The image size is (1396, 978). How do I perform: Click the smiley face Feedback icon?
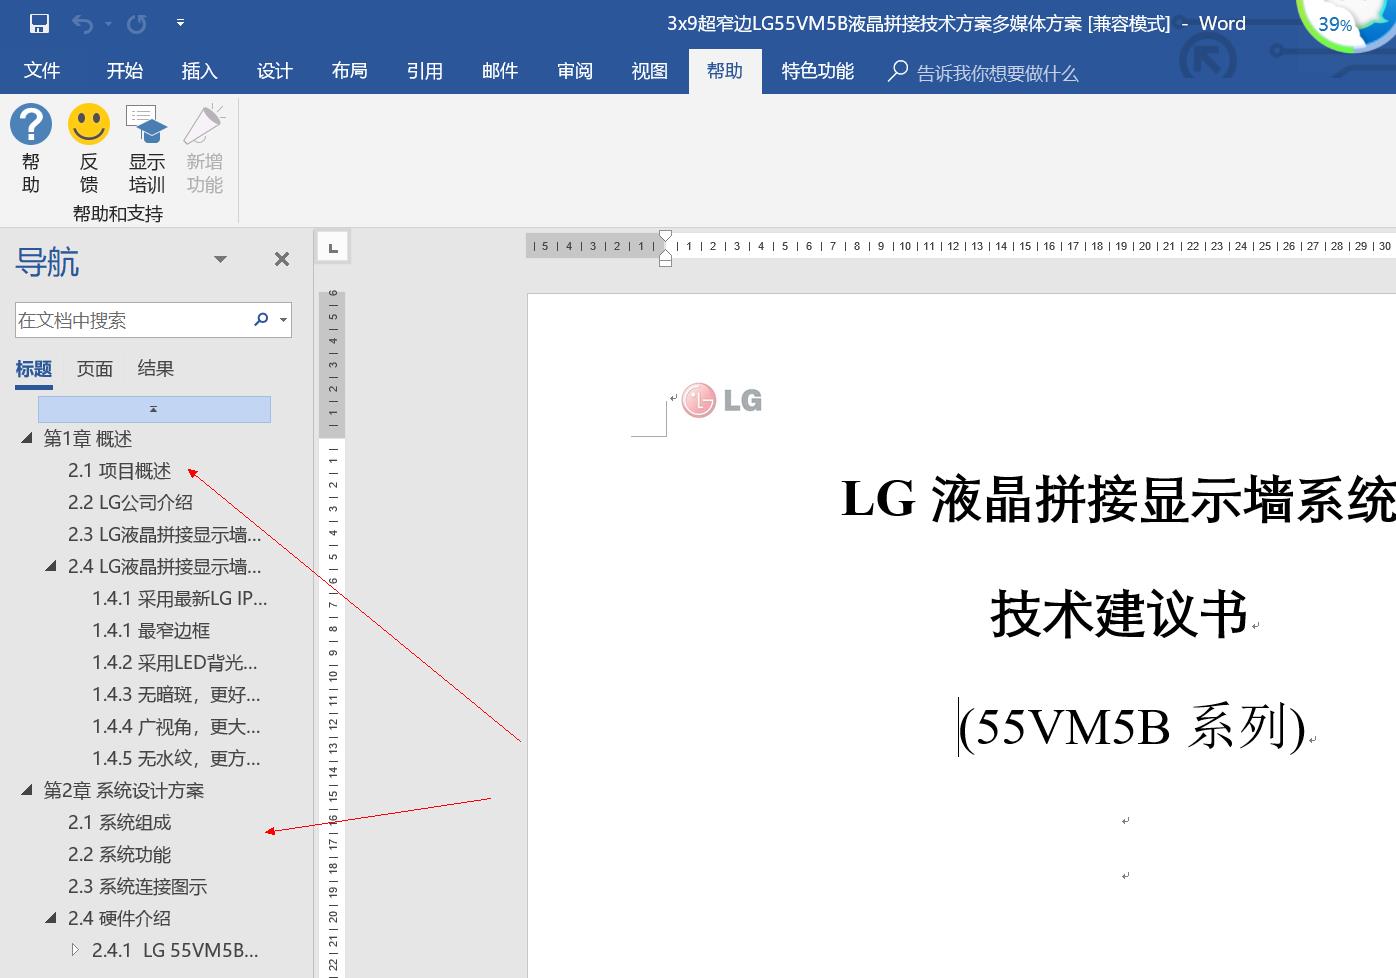click(x=89, y=125)
